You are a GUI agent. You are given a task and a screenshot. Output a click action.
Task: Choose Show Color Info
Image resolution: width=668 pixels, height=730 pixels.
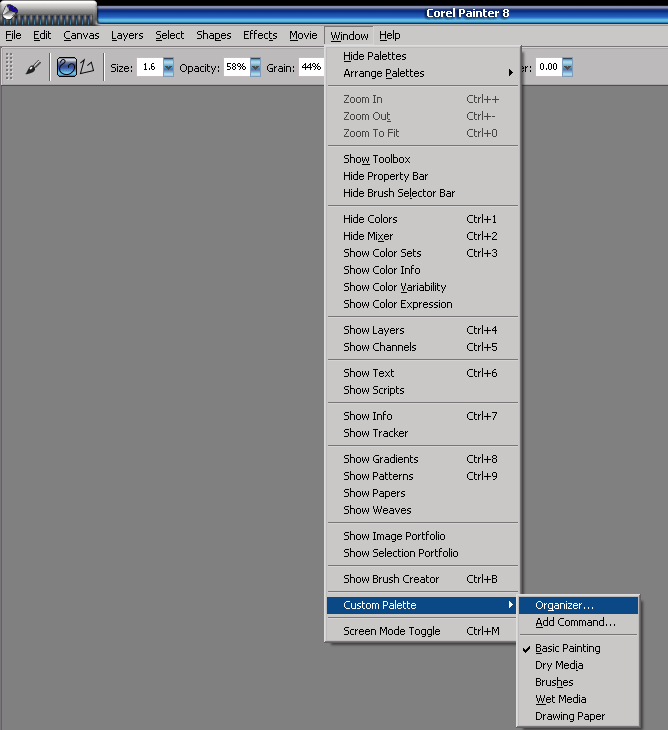(423, 270)
